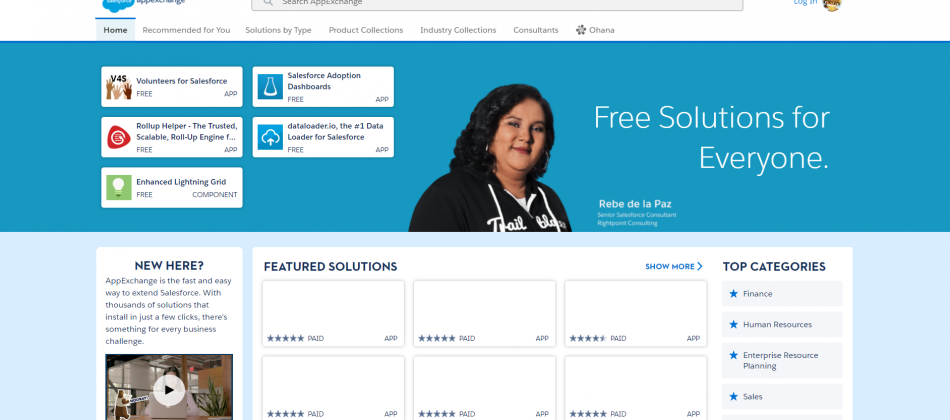Open the Salesforce Adoption Dashboards flask icon
Viewport: 950px width, 420px height.
coord(270,87)
